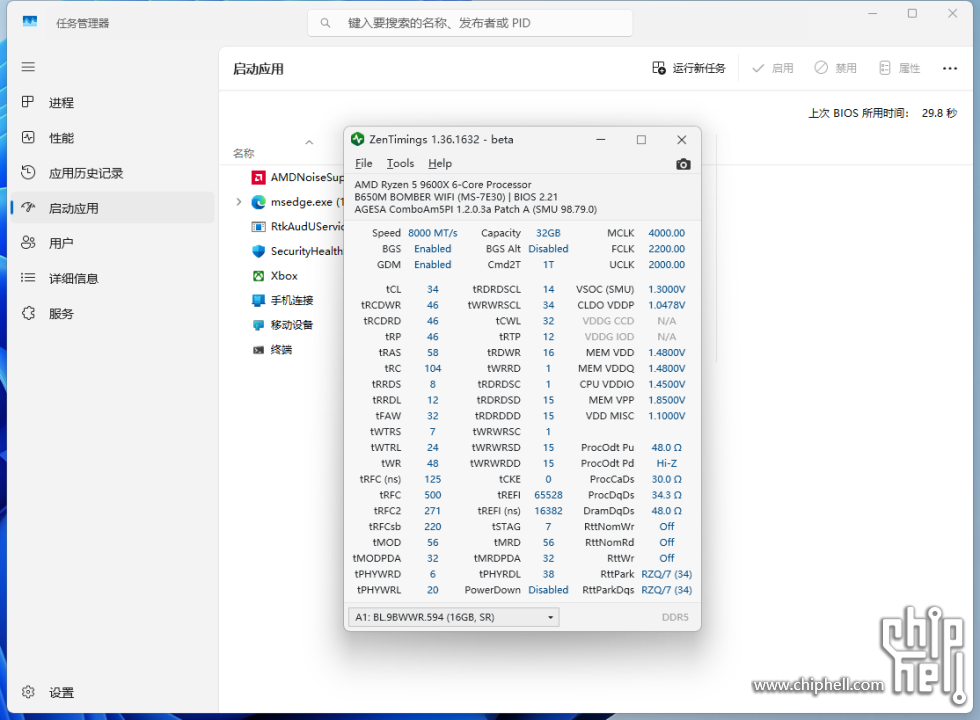Open the A1: BL.9BWWR.594 module dropdown
This screenshot has height=720, width=980.
coord(453,617)
